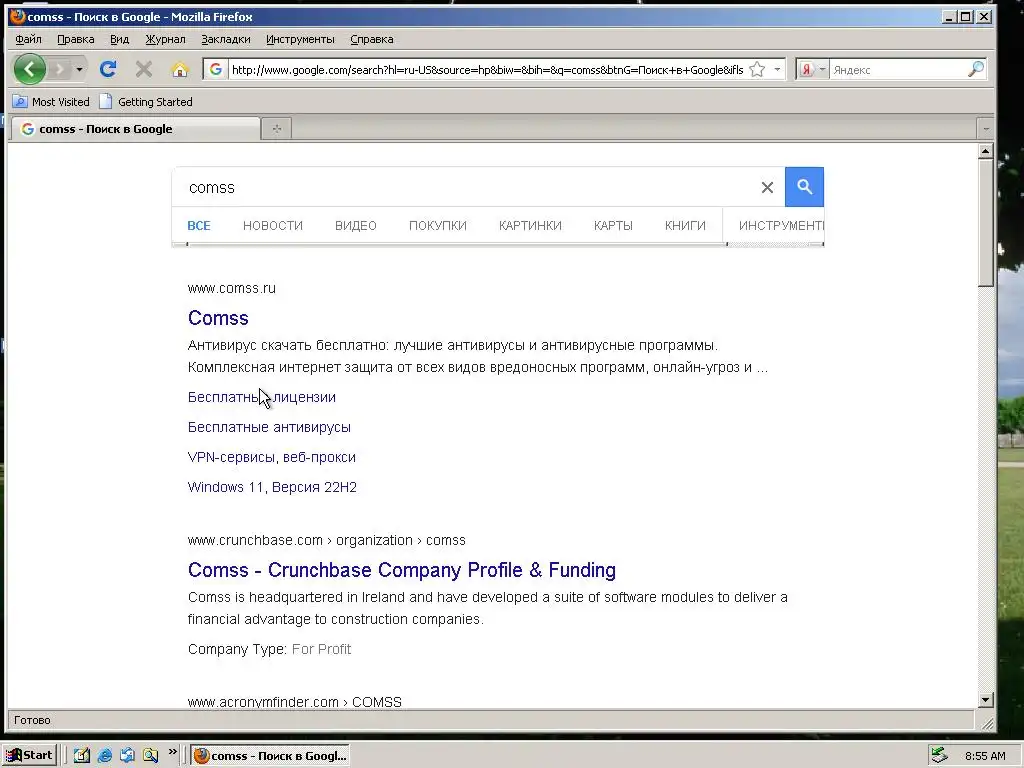Reload the page with the refresh icon
The image size is (1024, 768).
(108, 69)
